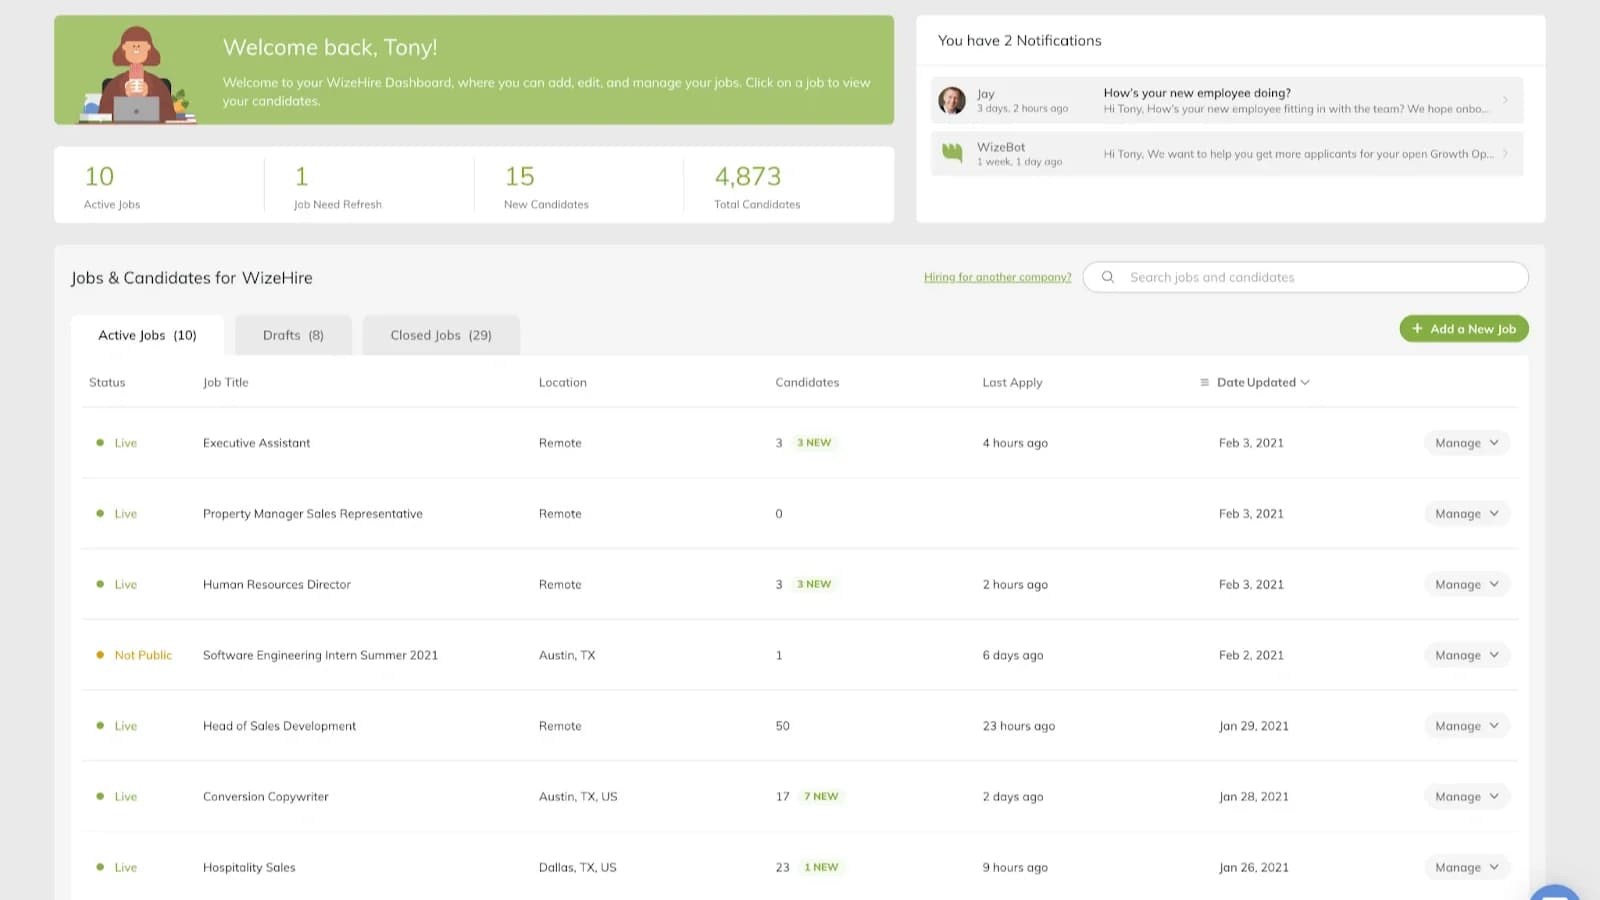Open Manage dropdown for Property Manager Sales Representative
Screen dimensions: 1600x900
[1466, 514]
